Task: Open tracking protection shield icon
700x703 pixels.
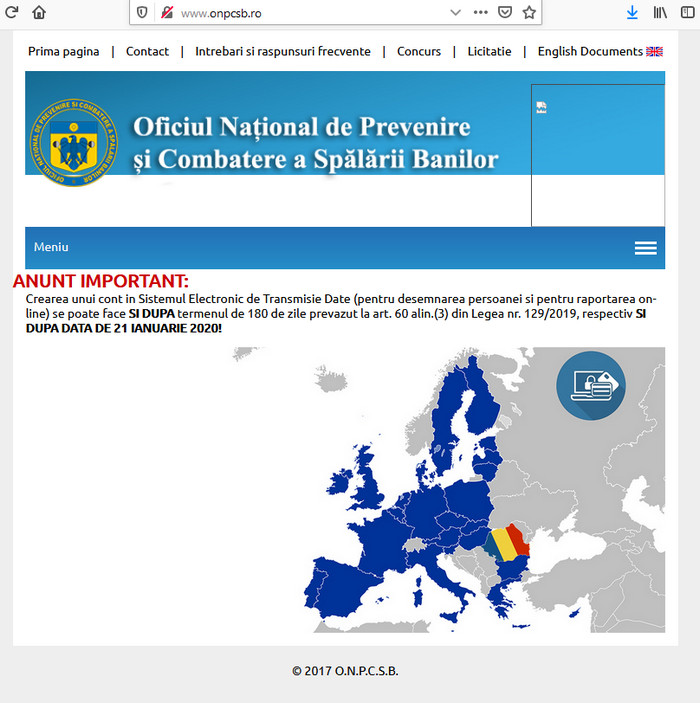Action: (142, 13)
